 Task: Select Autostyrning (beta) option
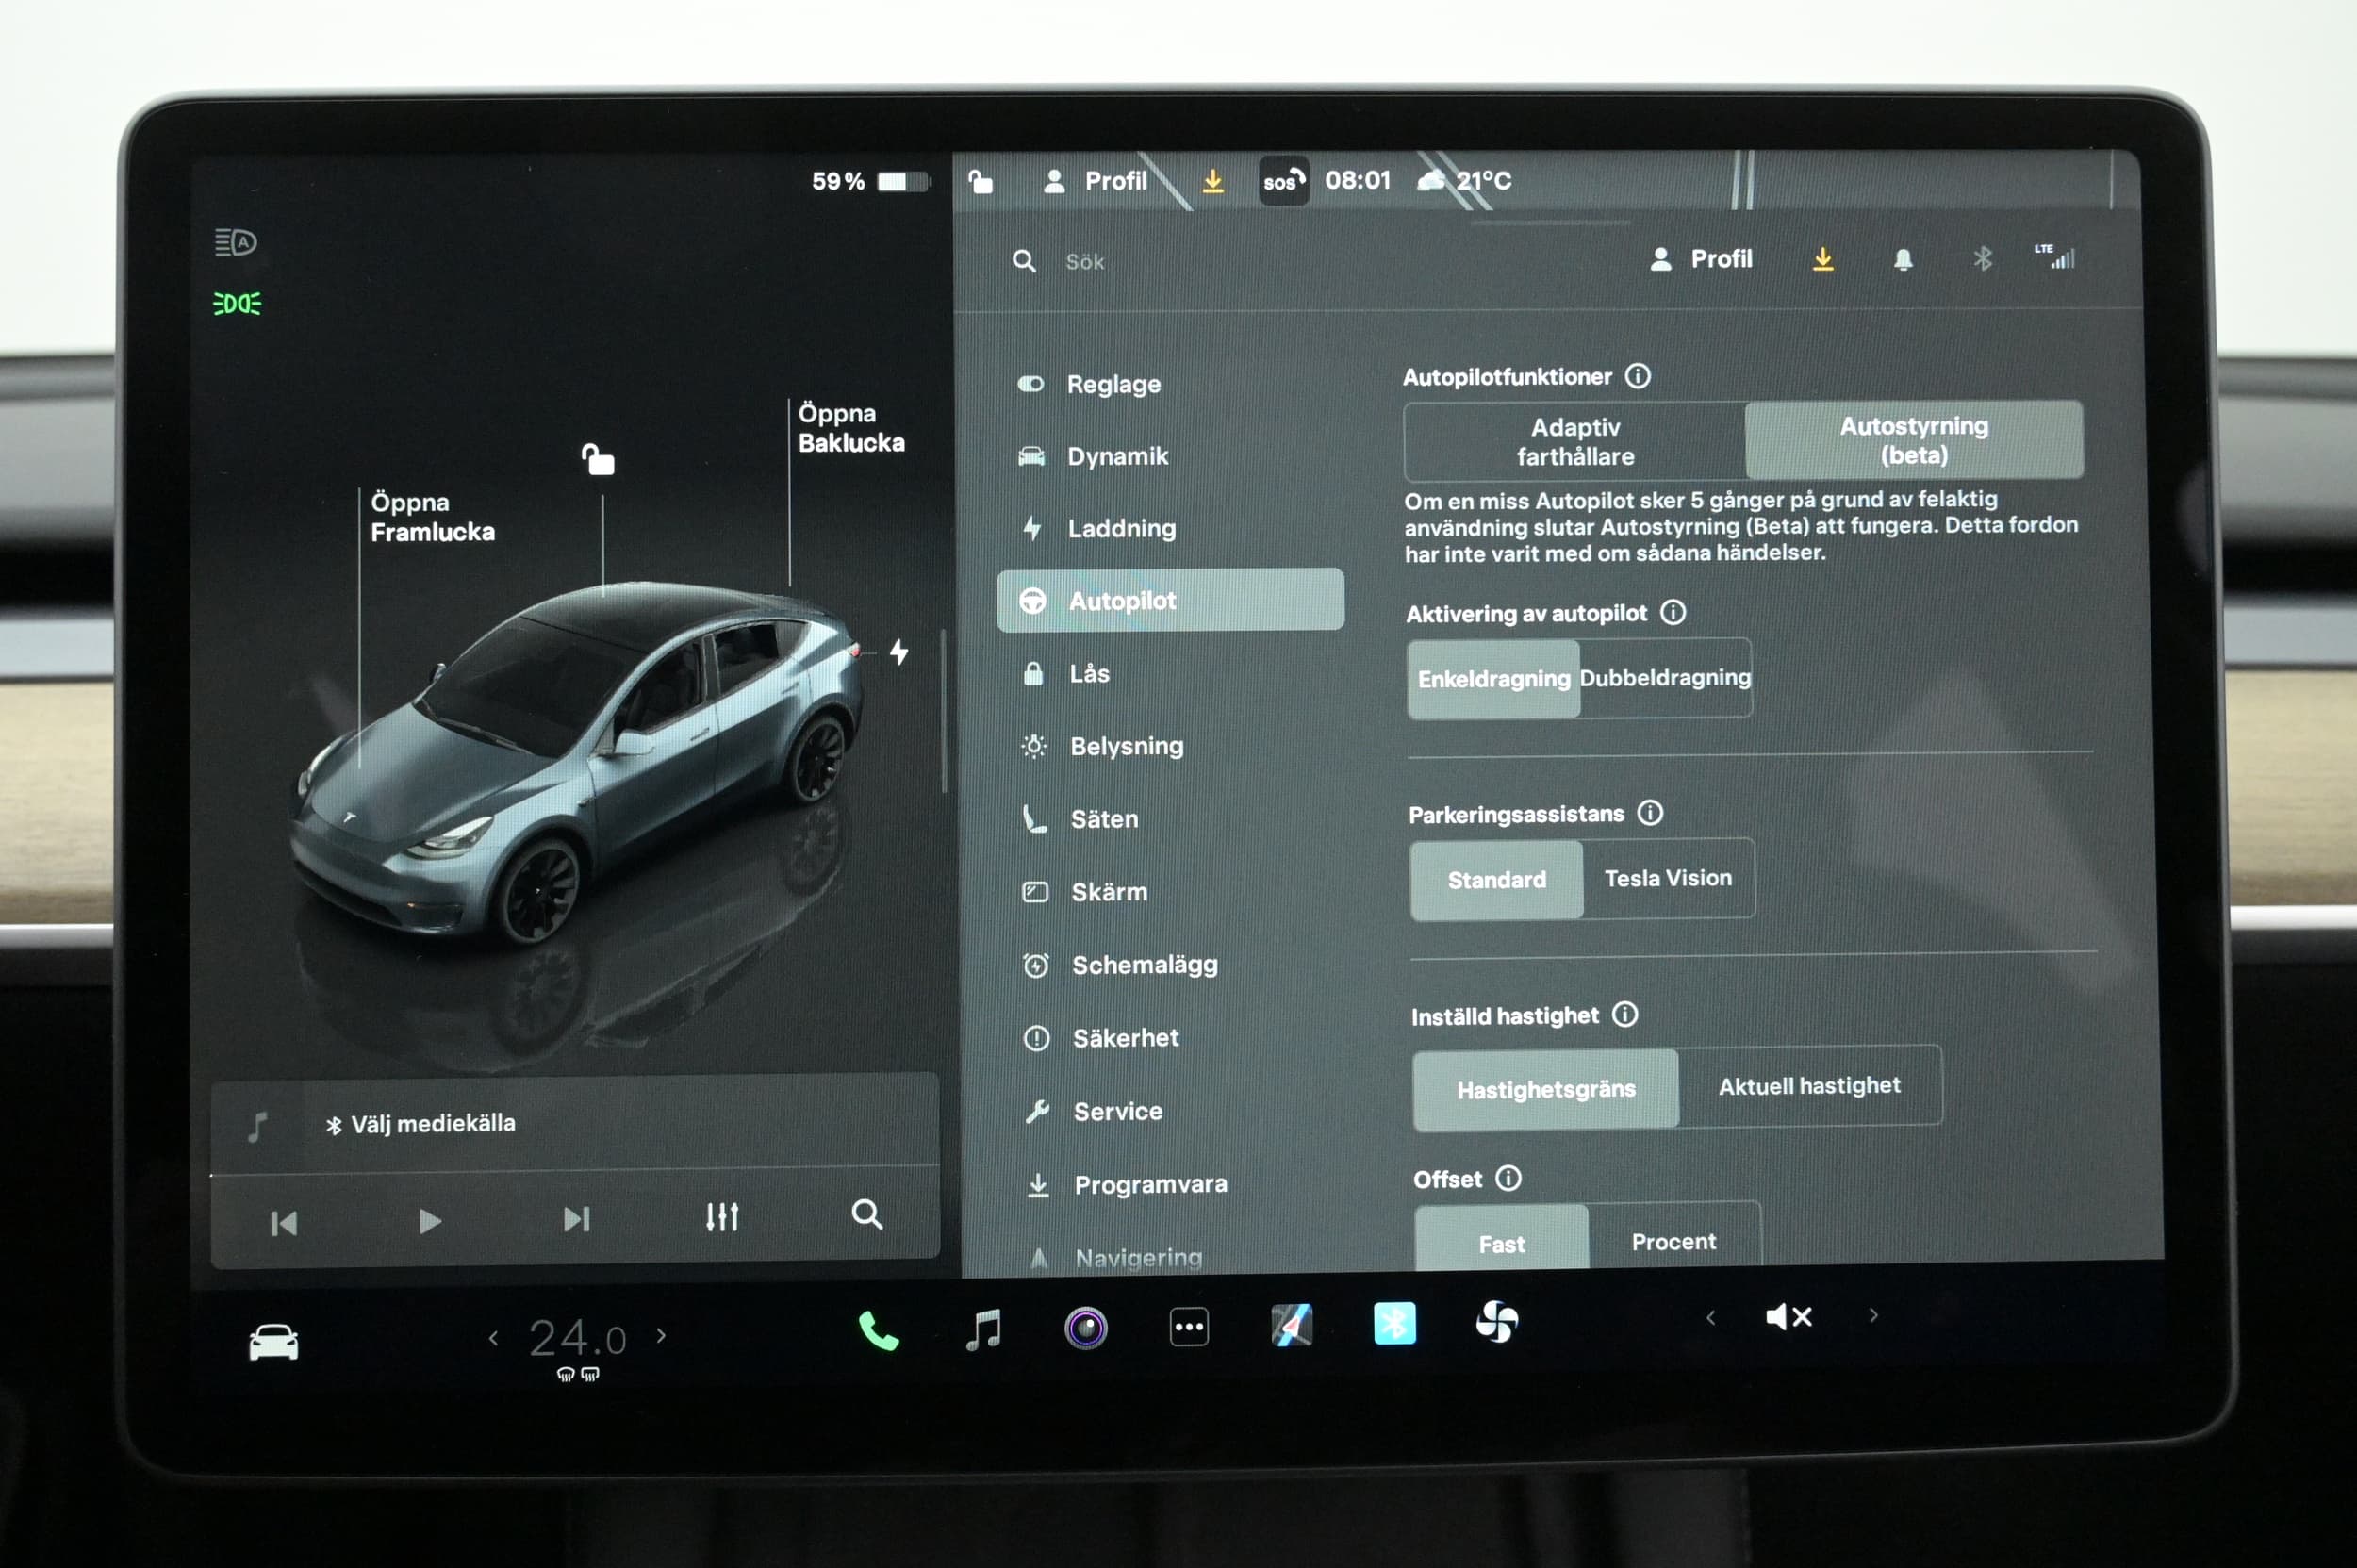[x=1914, y=440]
